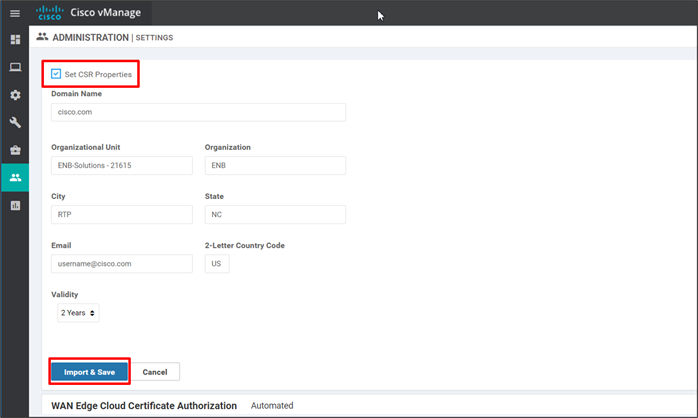Click the Administration header people icon

point(42,37)
